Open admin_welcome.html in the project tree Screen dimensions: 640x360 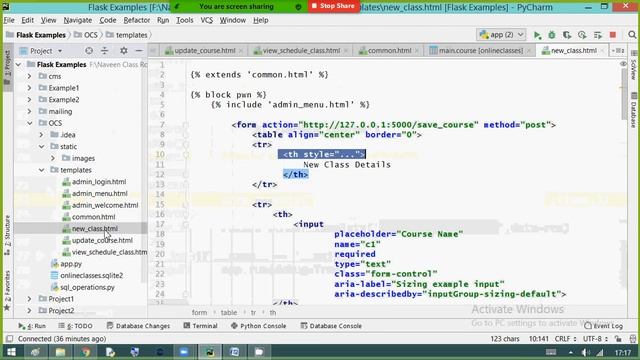pyautogui.click(x=105, y=205)
